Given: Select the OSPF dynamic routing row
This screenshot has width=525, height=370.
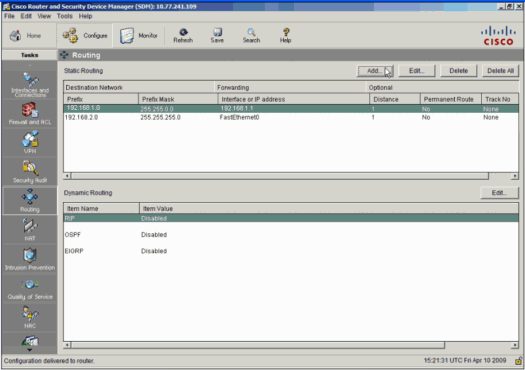Looking at the screenshot, I should point(291,234).
